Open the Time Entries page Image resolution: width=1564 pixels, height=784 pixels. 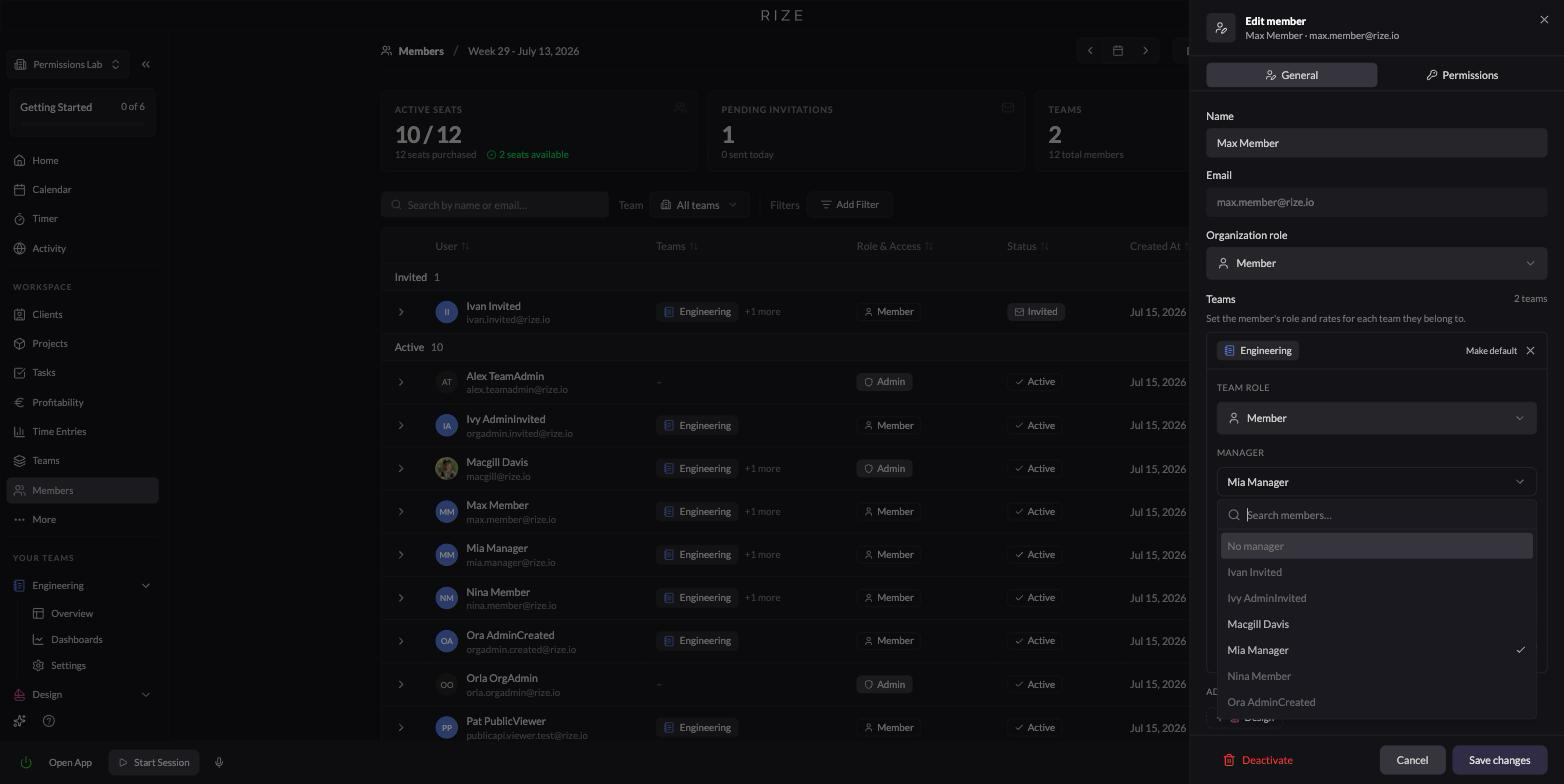click(82, 431)
